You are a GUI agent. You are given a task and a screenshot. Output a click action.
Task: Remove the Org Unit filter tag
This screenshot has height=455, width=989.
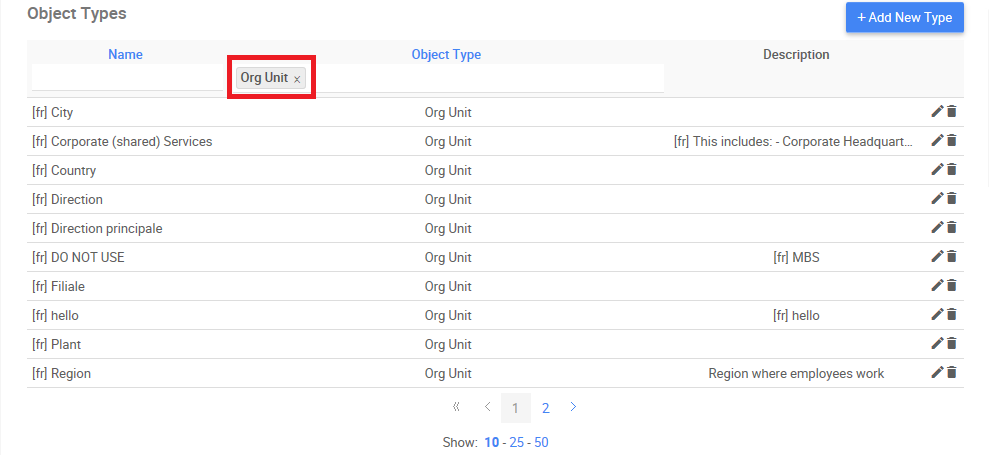pyautogui.click(x=297, y=79)
